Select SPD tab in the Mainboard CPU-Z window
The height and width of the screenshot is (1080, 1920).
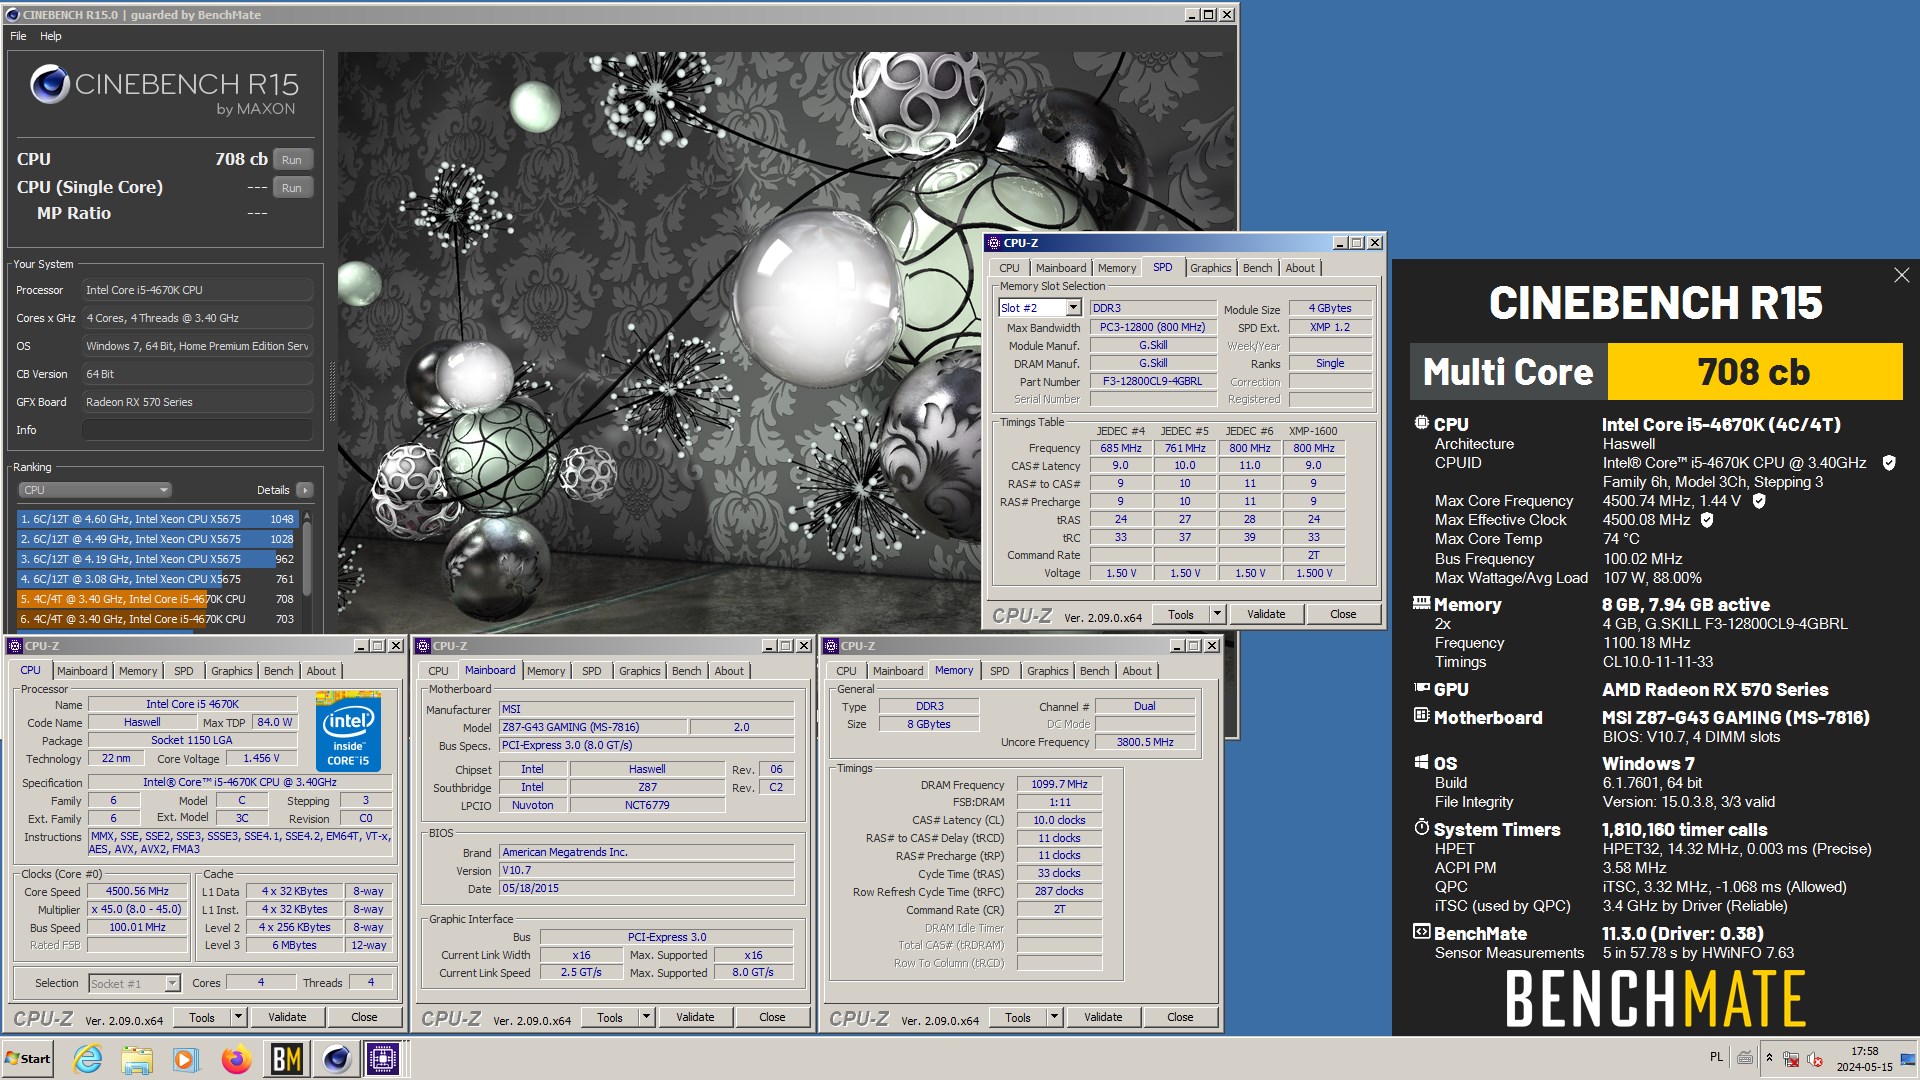(x=592, y=671)
